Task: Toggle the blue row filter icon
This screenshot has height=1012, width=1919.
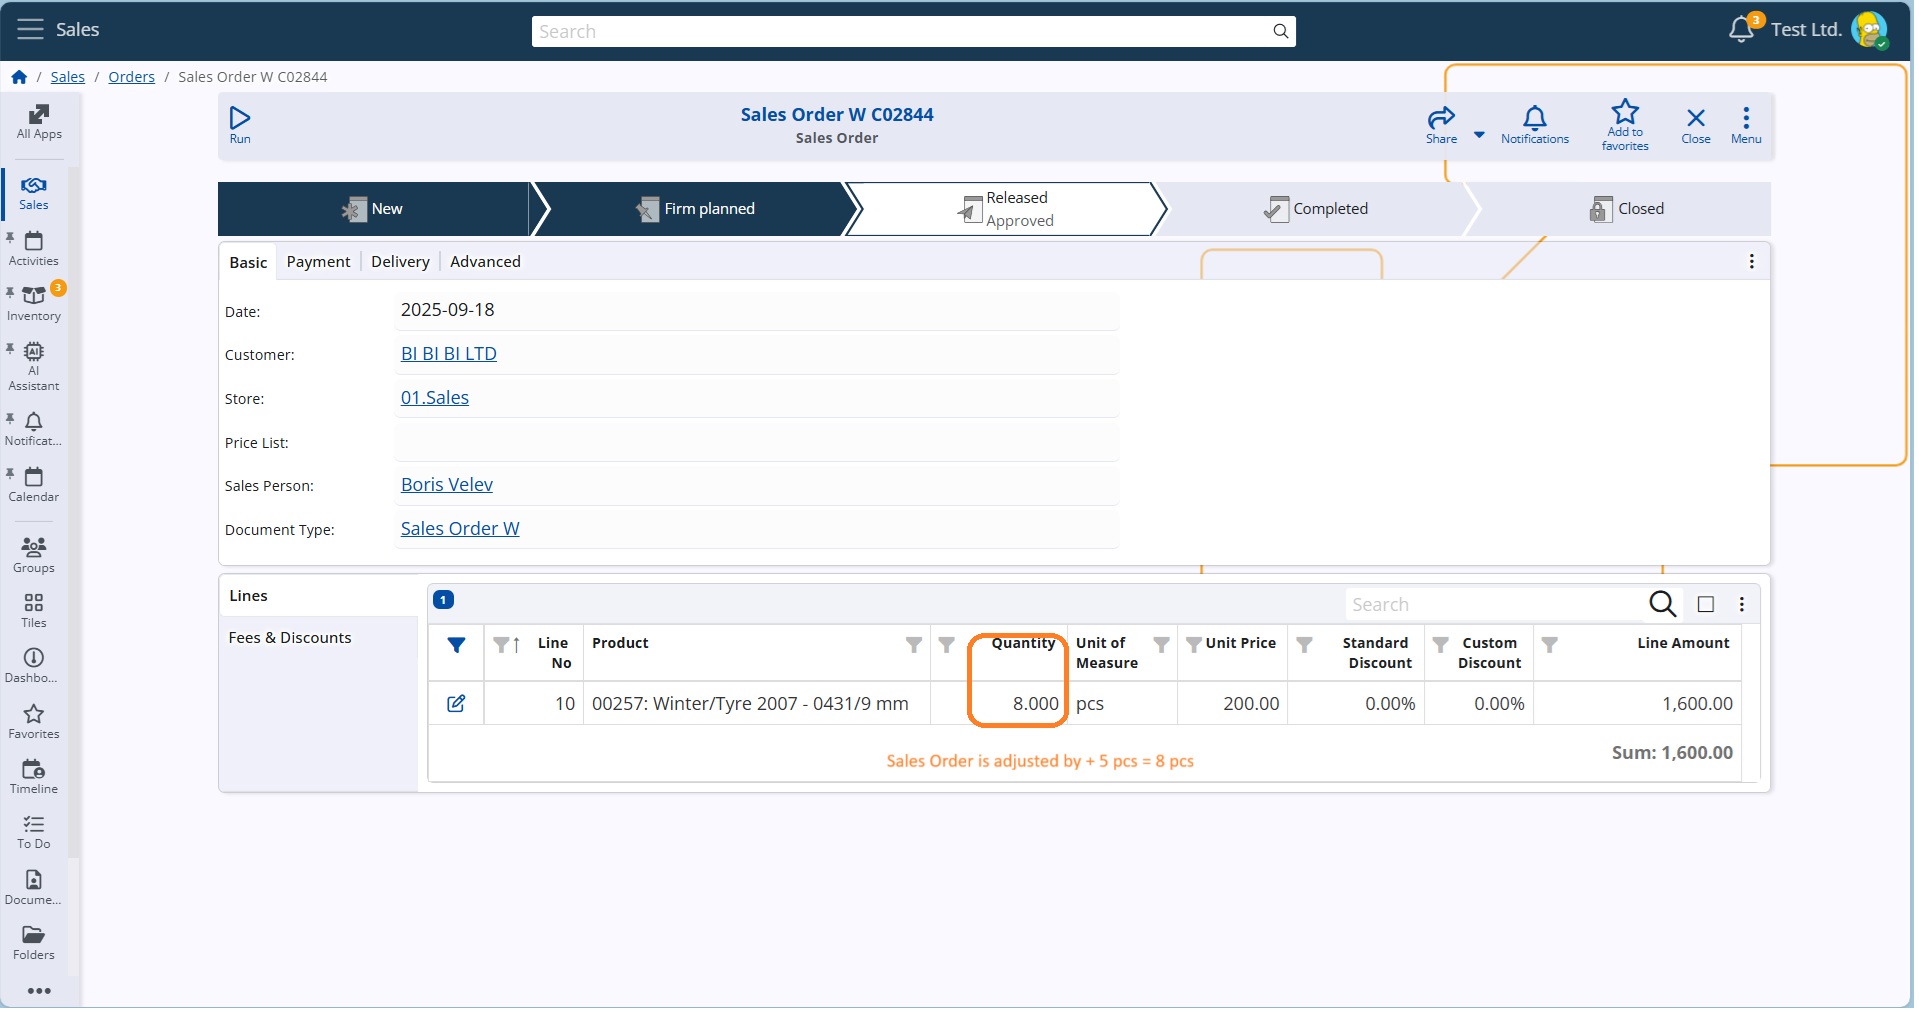Action: coord(456,647)
